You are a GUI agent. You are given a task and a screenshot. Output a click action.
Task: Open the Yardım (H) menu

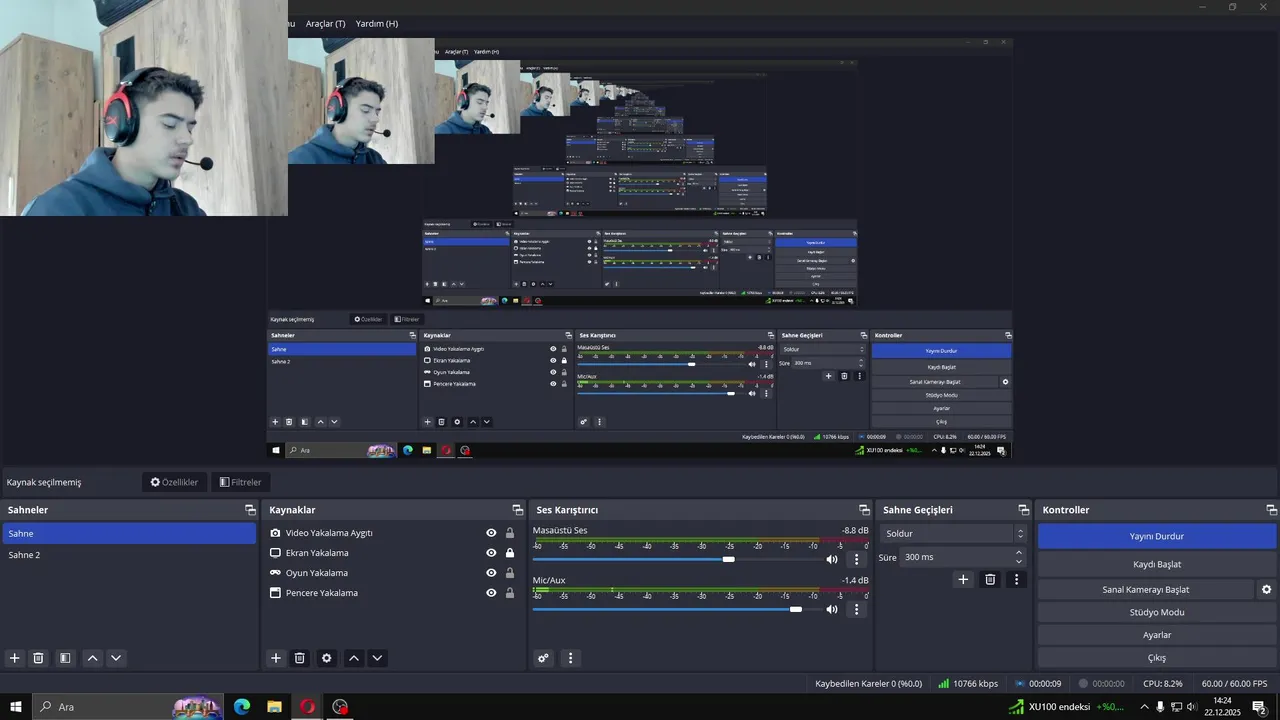click(x=377, y=23)
